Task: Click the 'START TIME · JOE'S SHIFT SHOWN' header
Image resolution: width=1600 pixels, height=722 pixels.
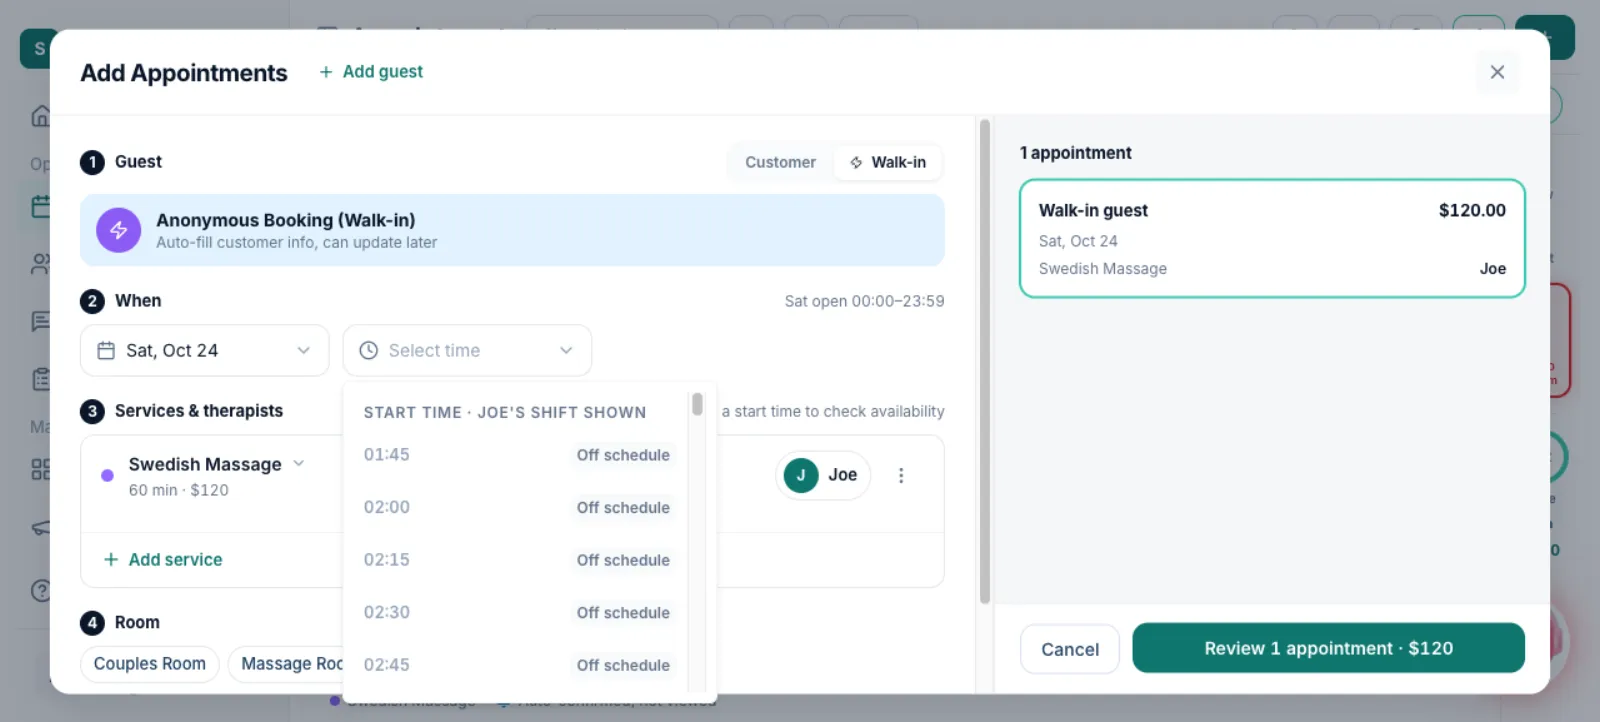Action: pyautogui.click(x=505, y=412)
